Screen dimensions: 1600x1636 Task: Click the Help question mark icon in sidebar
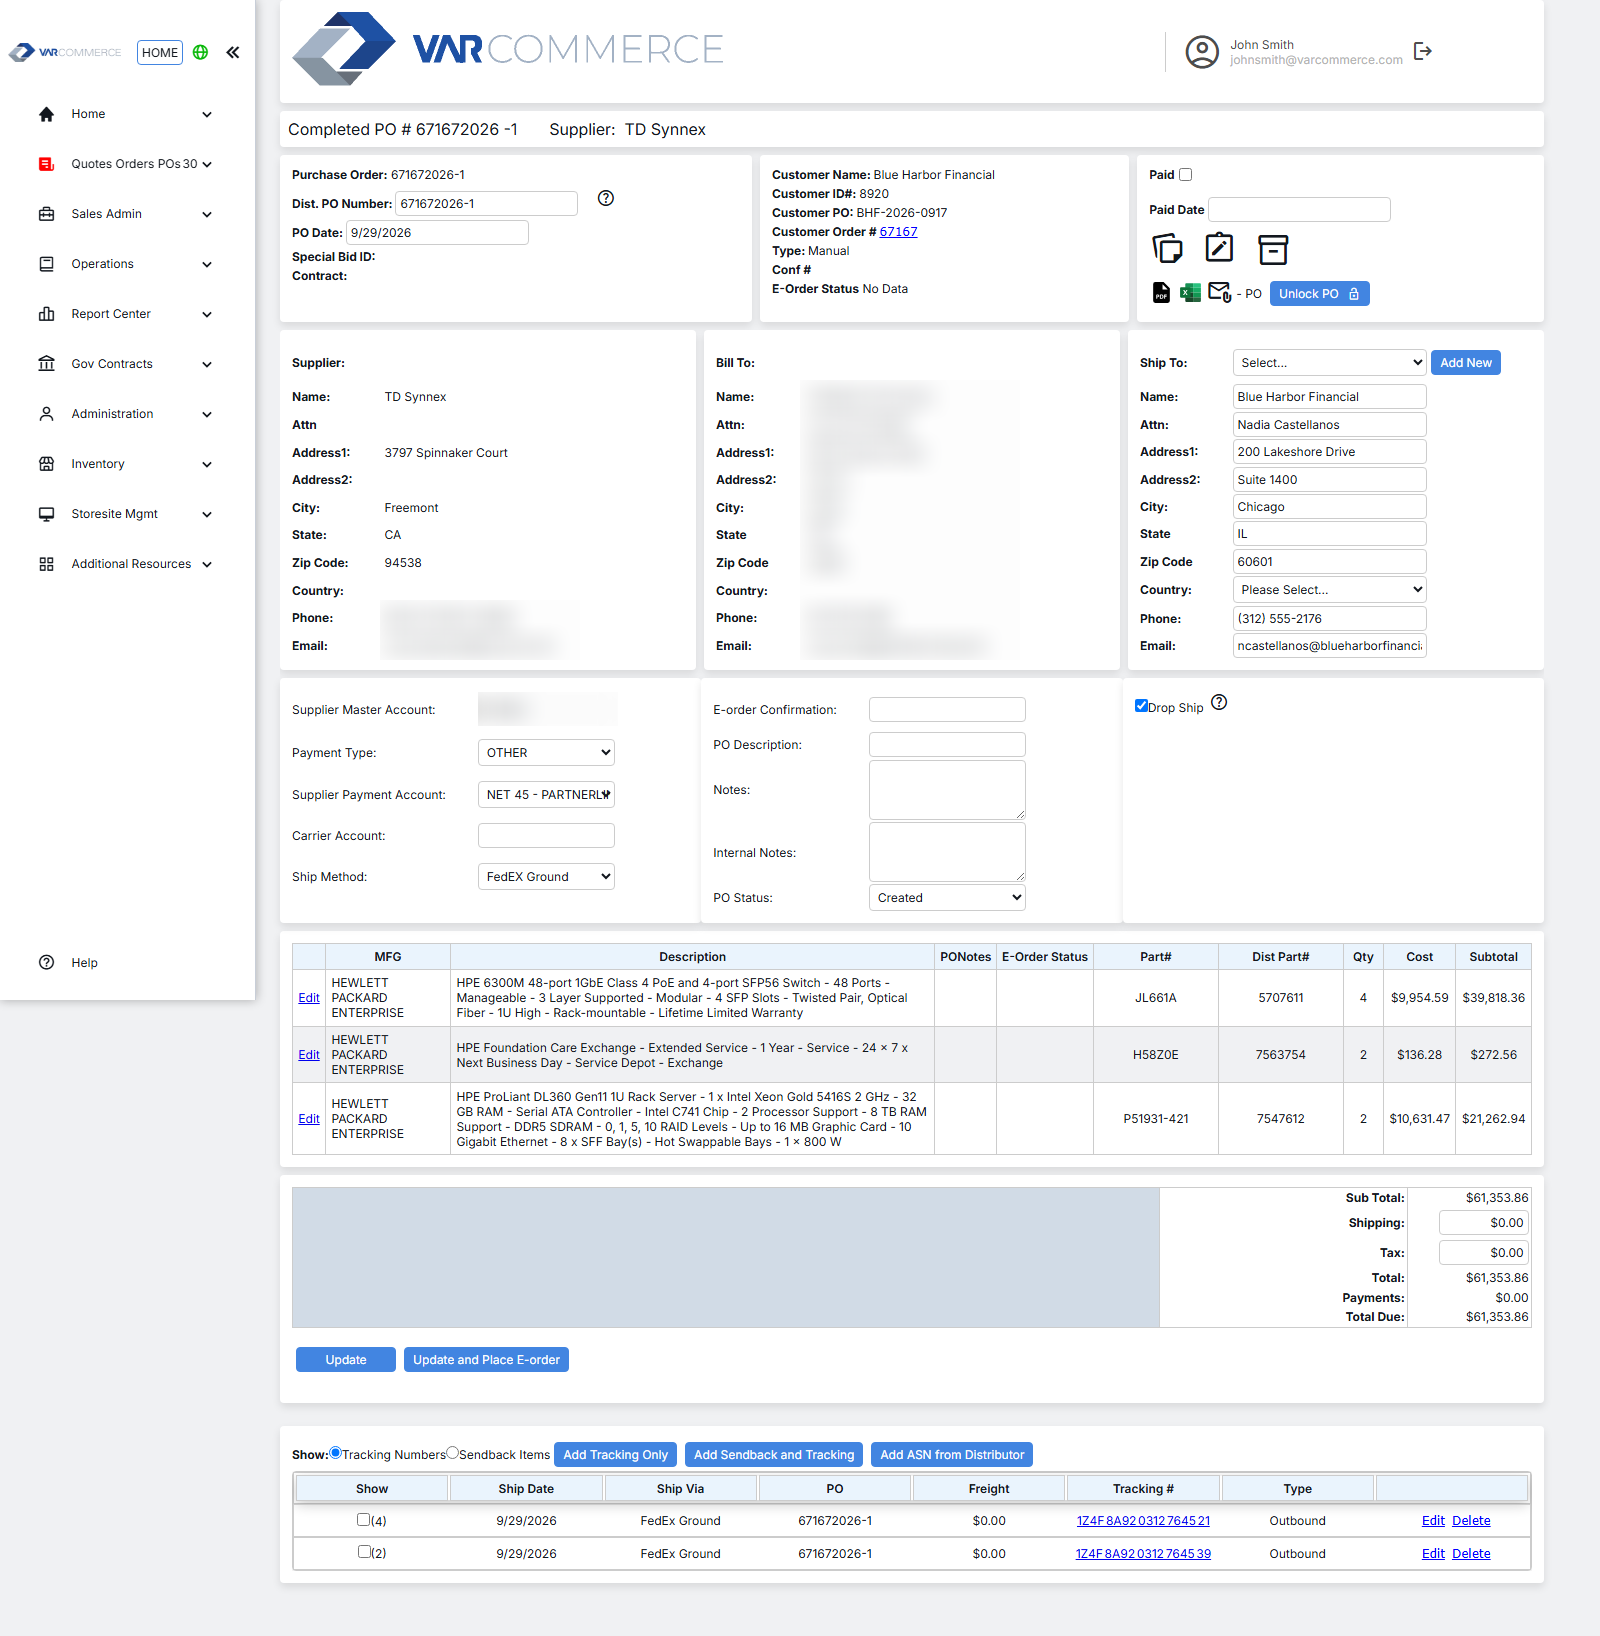[46, 962]
